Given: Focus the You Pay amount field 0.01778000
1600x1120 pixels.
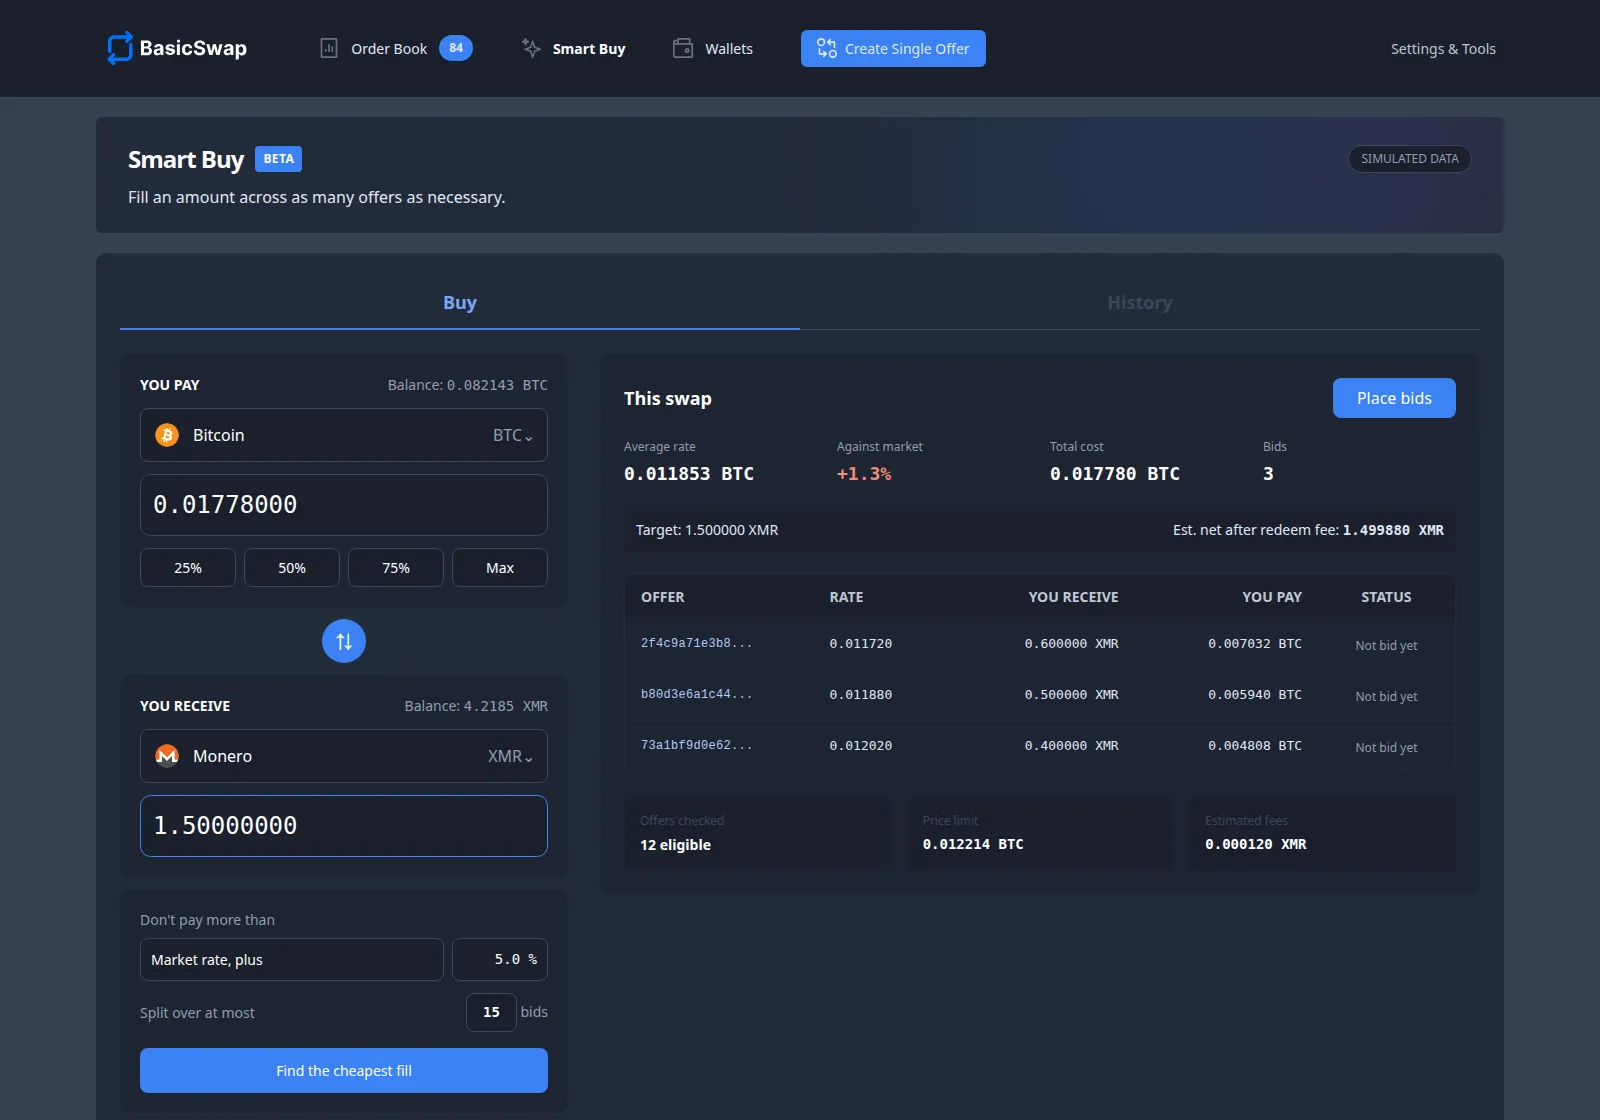Looking at the screenshot, I should tap(344, 505).
